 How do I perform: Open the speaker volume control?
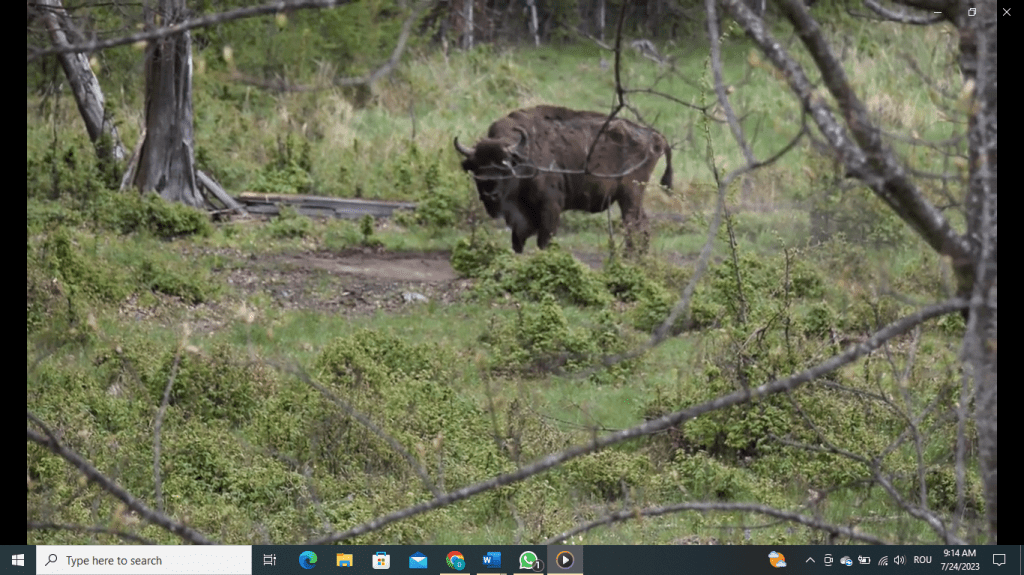click(899, 560)
